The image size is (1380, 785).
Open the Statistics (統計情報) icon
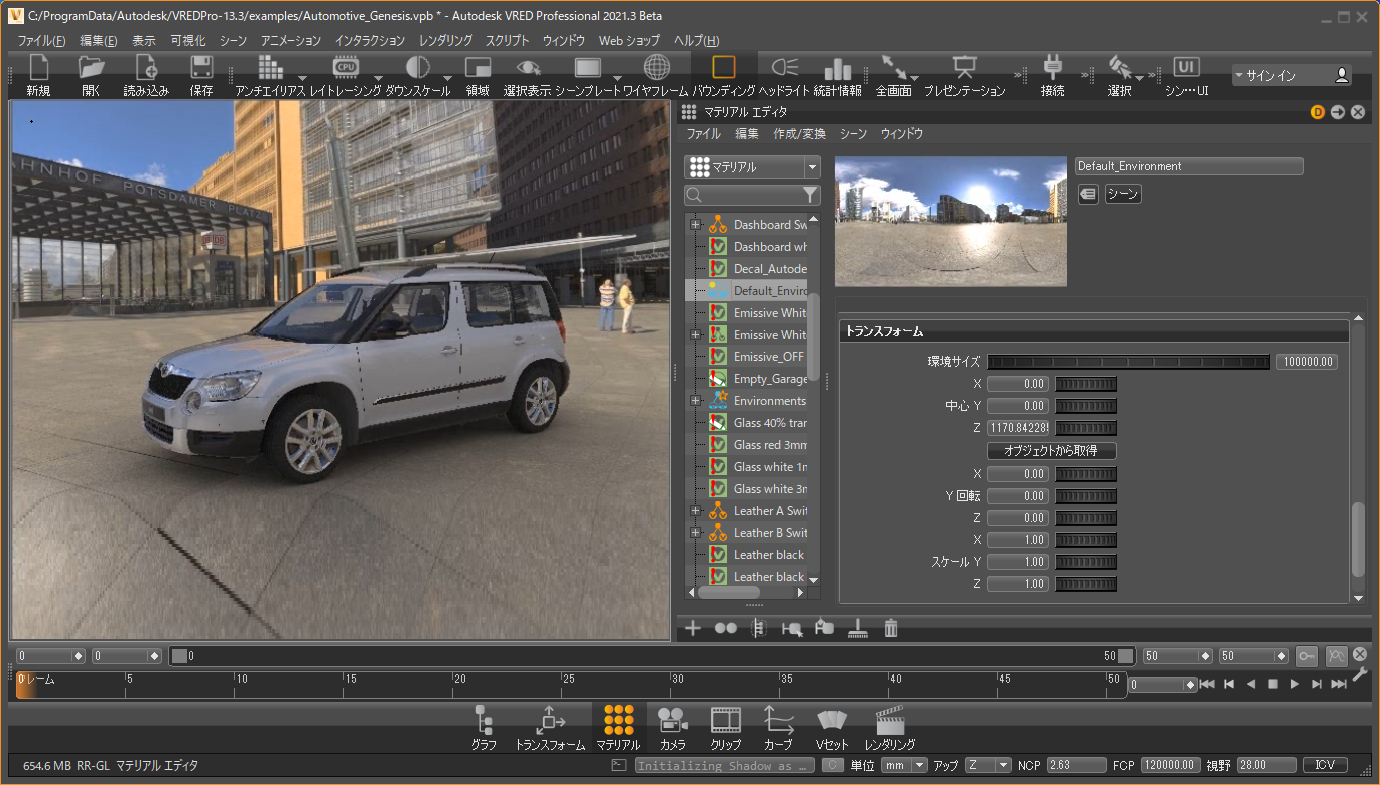837,69
